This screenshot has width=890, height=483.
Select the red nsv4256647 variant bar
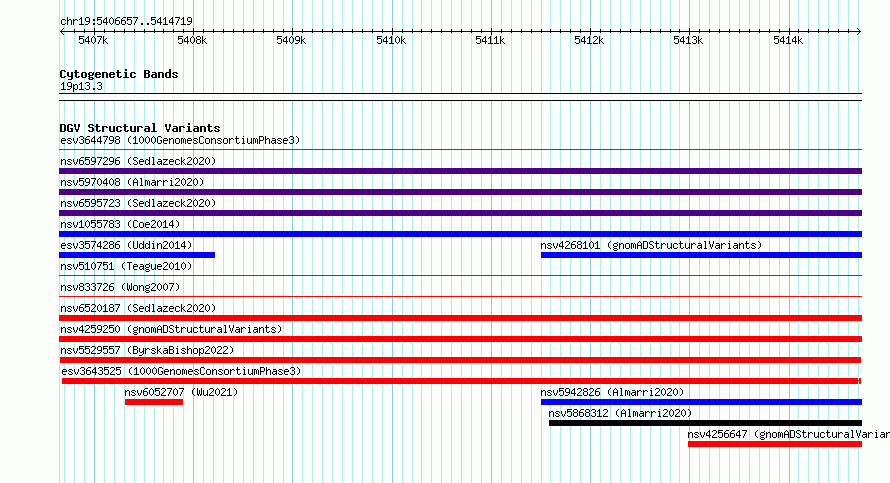tap(775, 444)
